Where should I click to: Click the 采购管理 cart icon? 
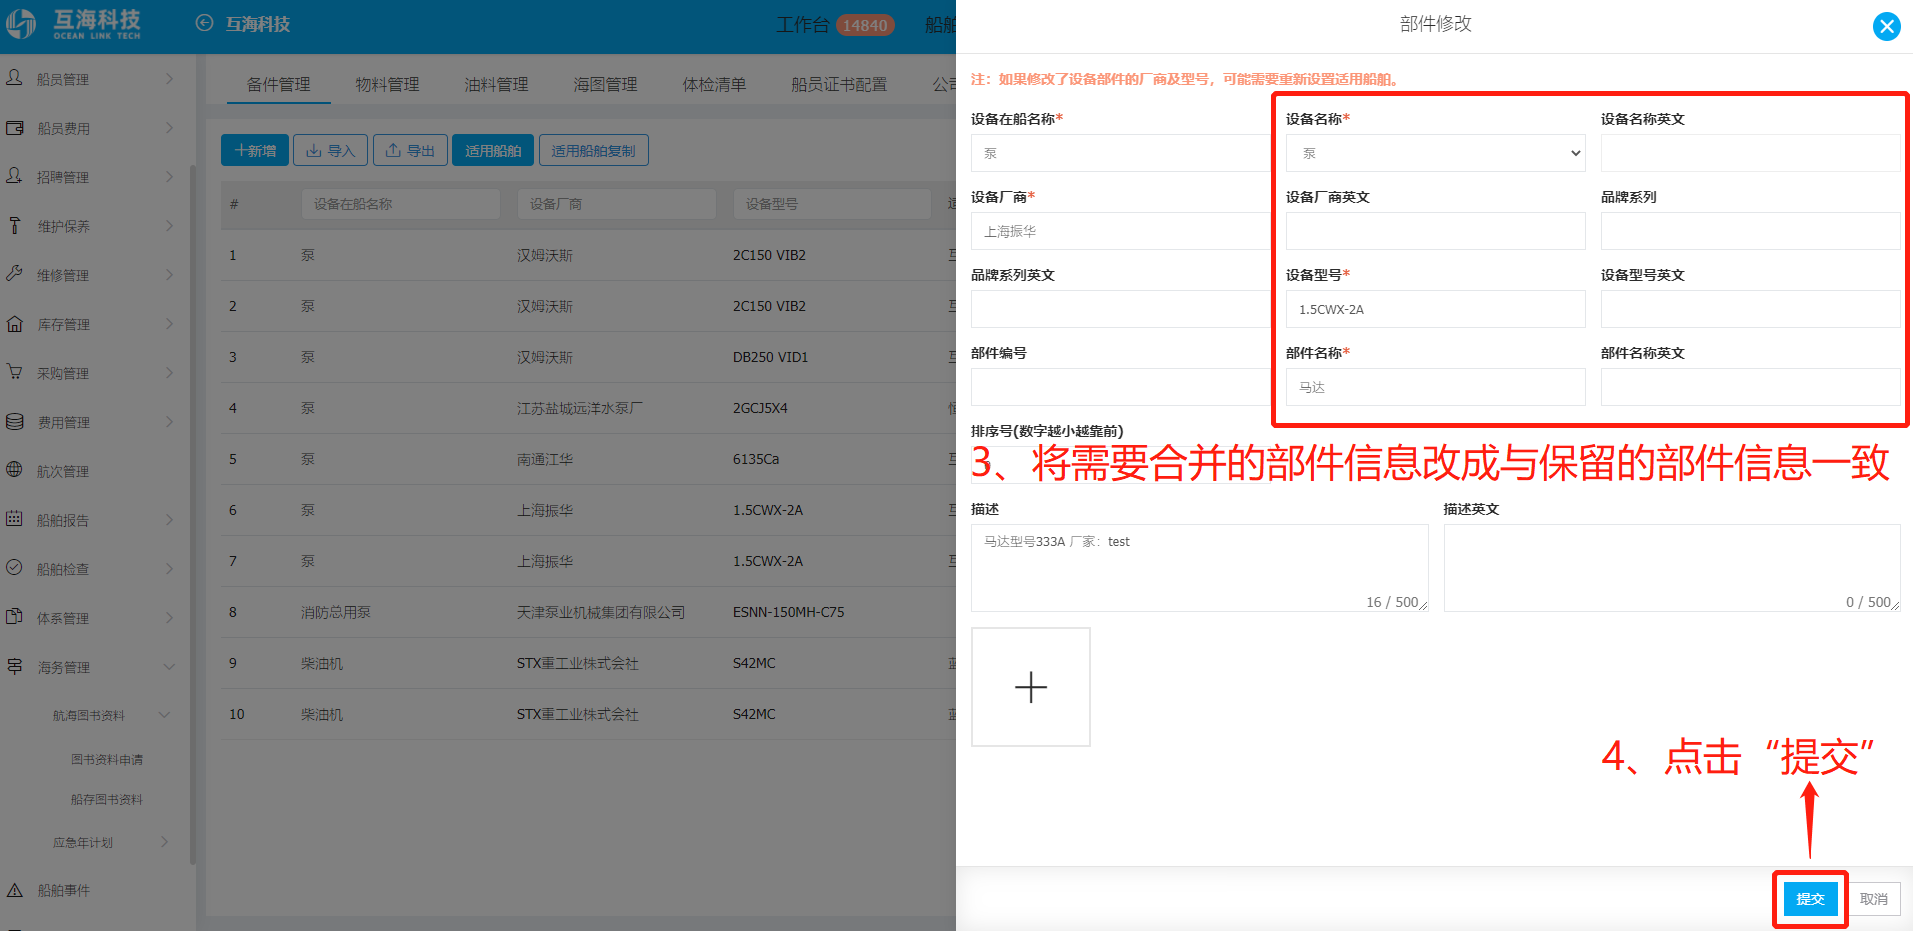click(15, 372)
